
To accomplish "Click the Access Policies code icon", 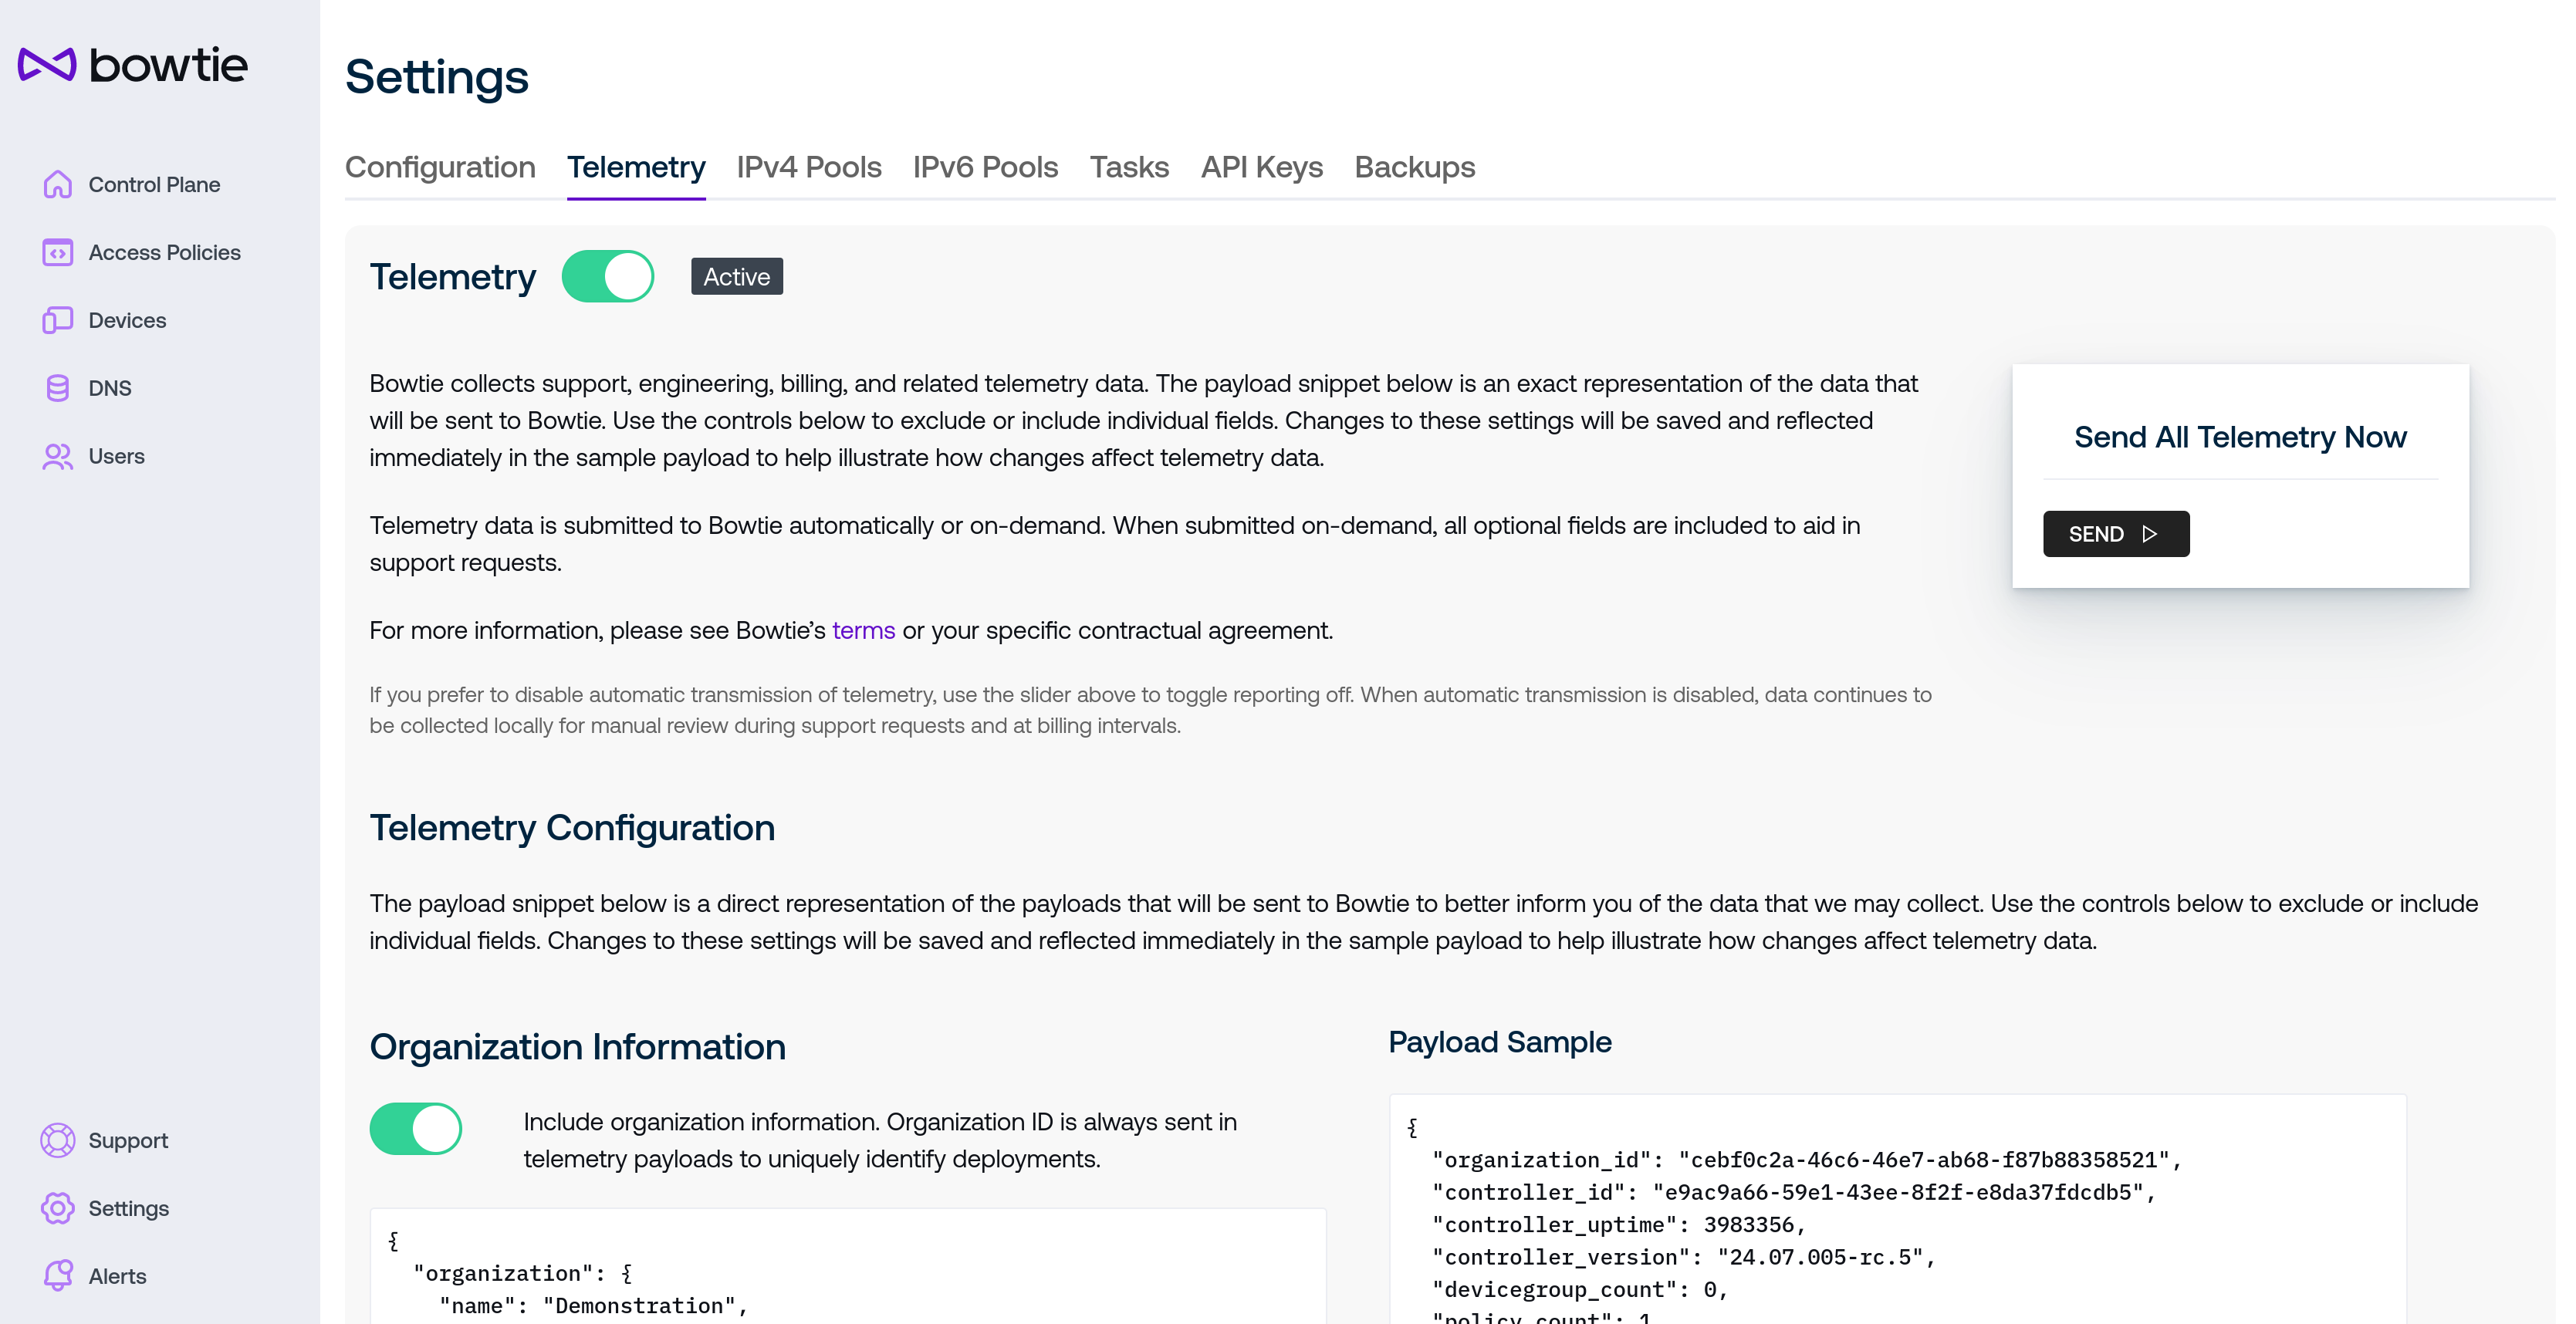I will (58, 252).
